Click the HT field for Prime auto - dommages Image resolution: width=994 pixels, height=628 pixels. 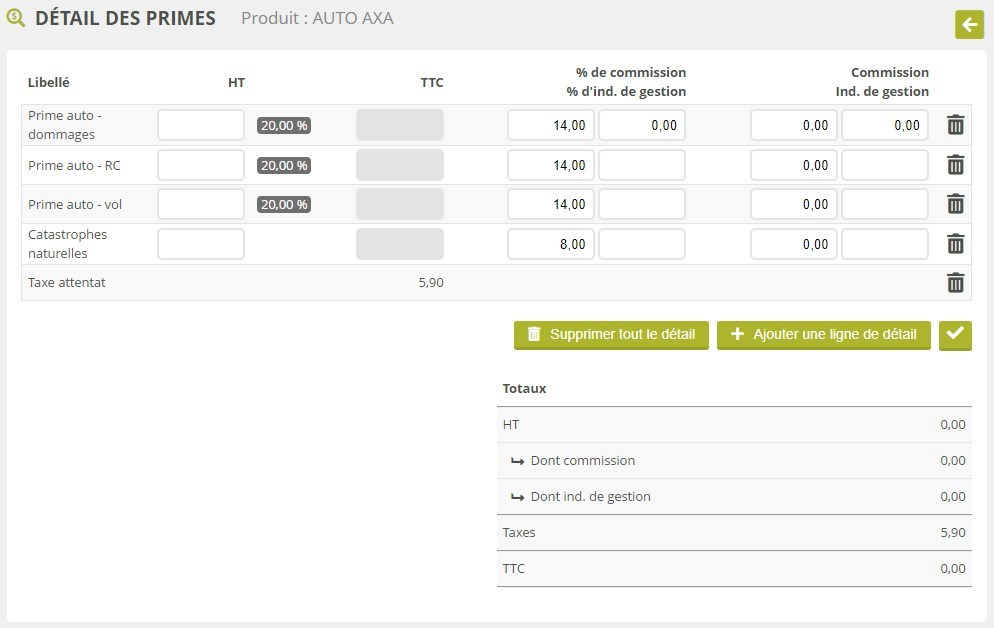click(201, 125)
